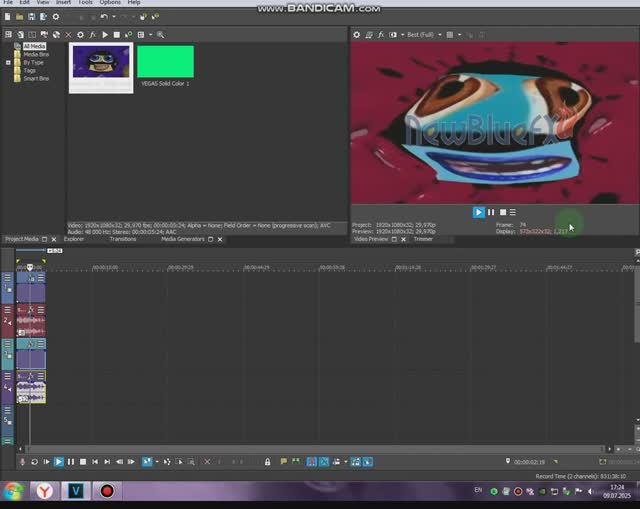
Task: Save the project with floppy icon
Action: [x=31, y=17]
